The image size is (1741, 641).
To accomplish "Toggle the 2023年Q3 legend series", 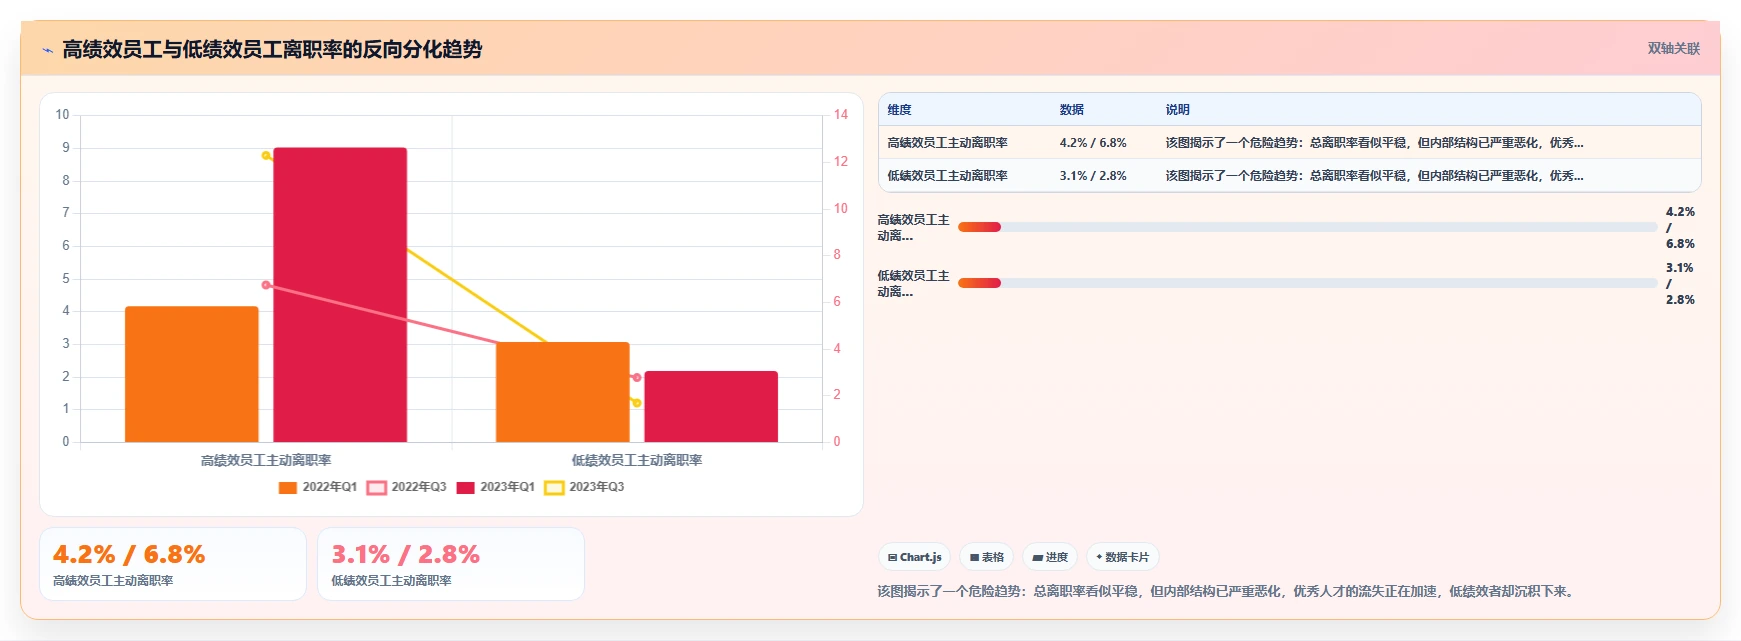I will click(585, 487).
